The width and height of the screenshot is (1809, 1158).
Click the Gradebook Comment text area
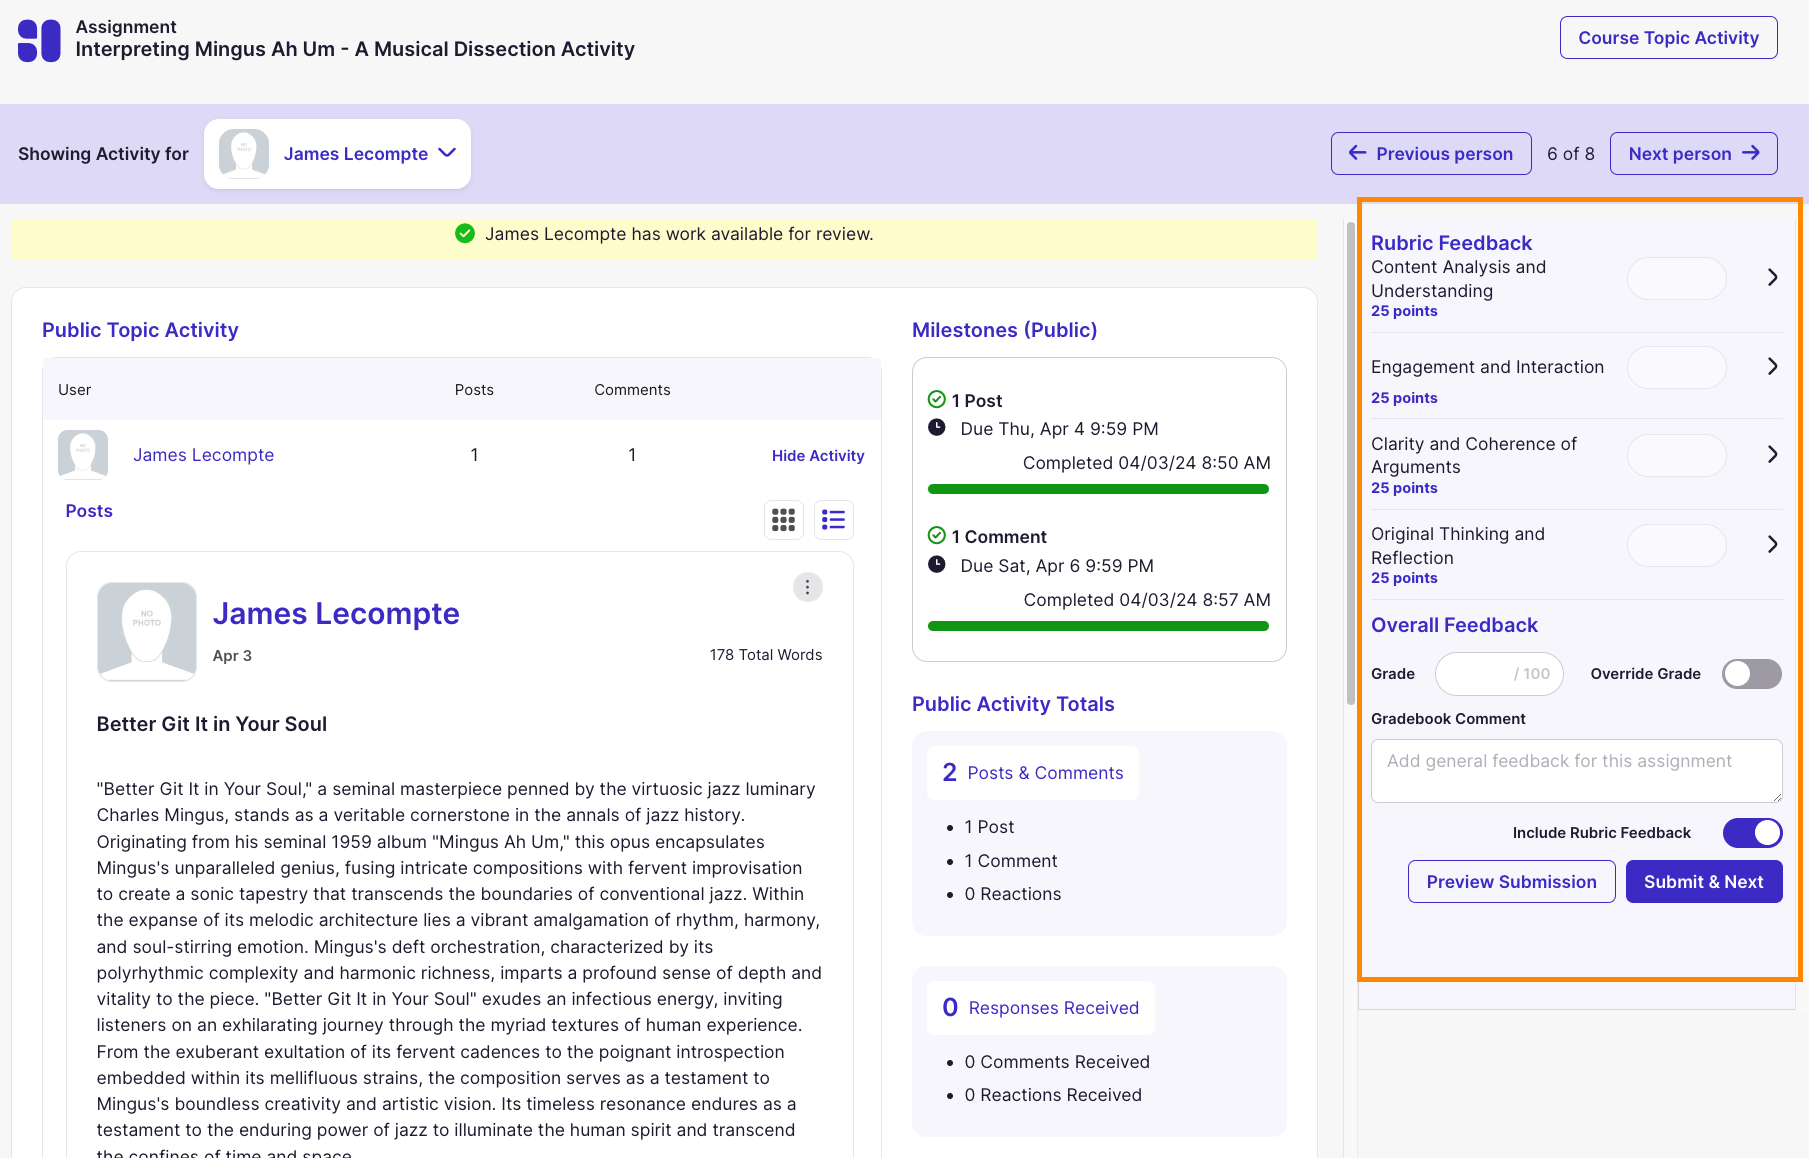point(1576,771)
